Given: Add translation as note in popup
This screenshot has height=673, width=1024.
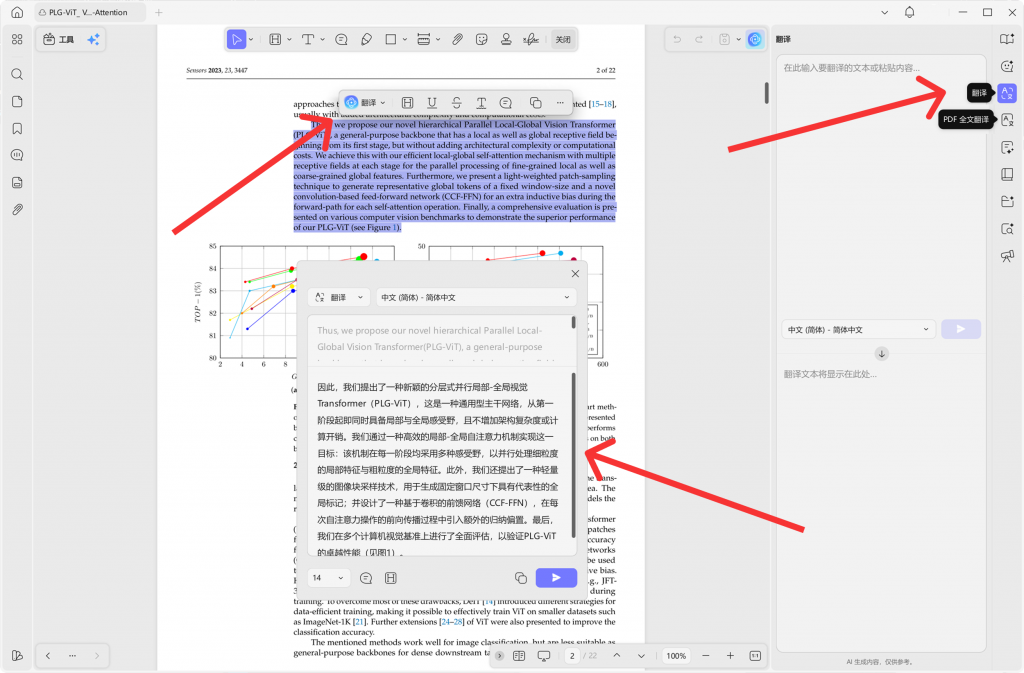Looking at the screenshot, I should tap(366, 578).
